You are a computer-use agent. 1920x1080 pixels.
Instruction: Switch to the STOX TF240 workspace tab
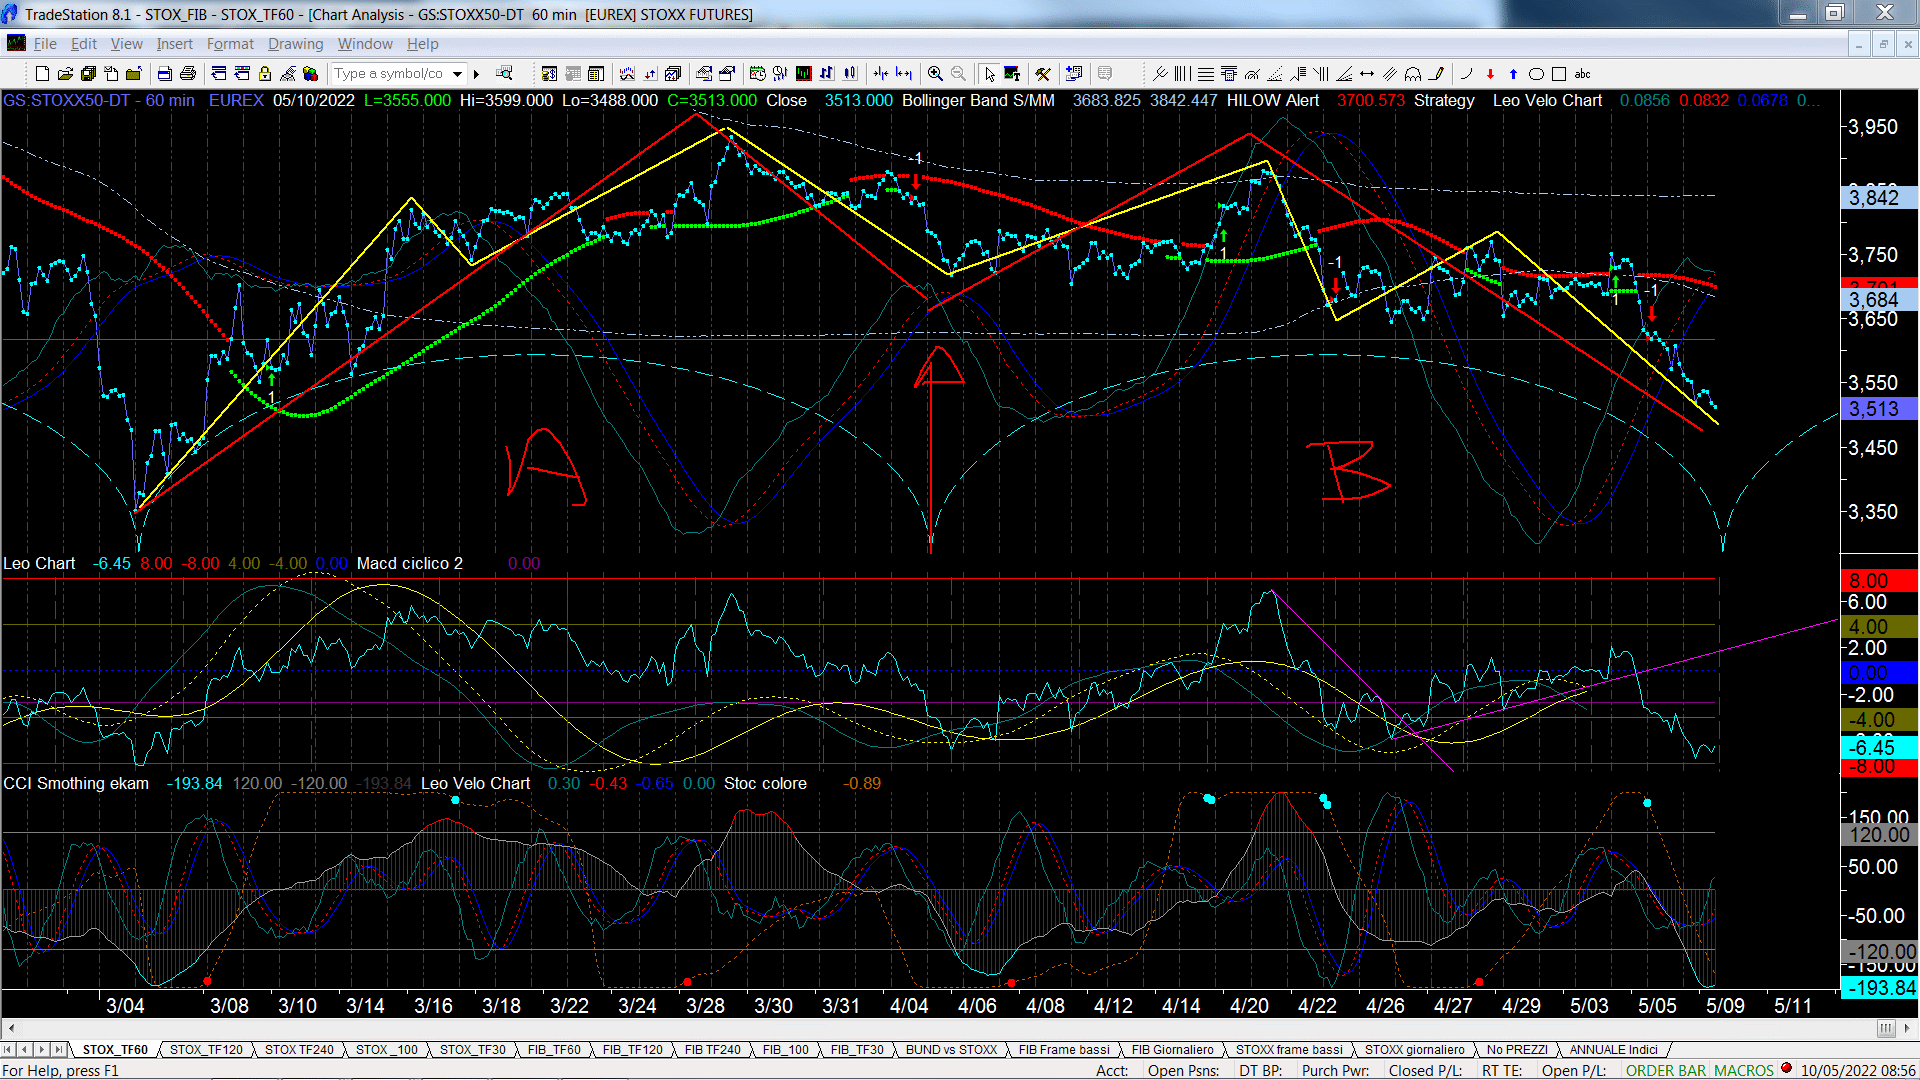click(x=299, y=1049)
